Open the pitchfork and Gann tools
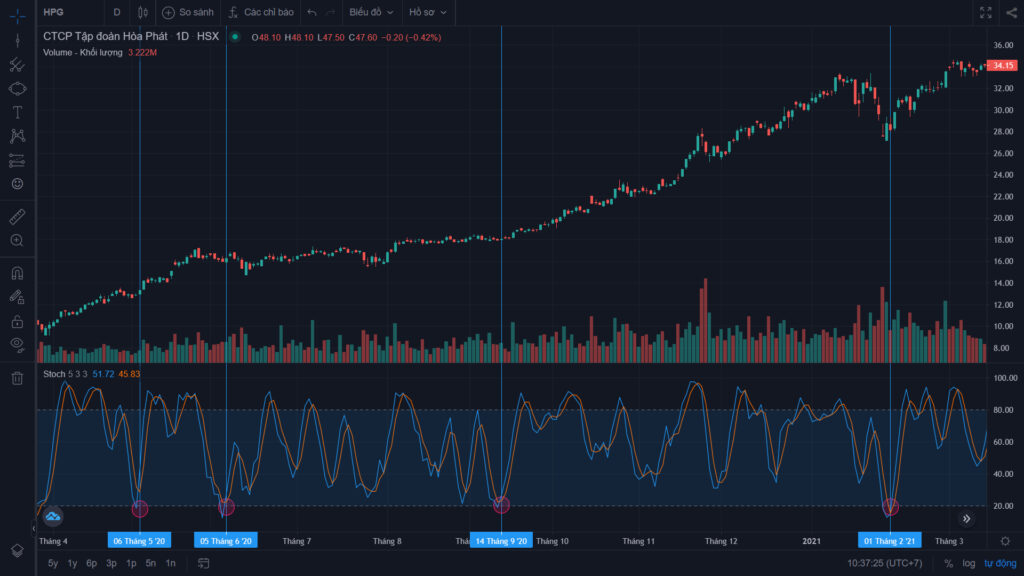The height and width of the screenshot is (576, 1024). coord(18,65)
